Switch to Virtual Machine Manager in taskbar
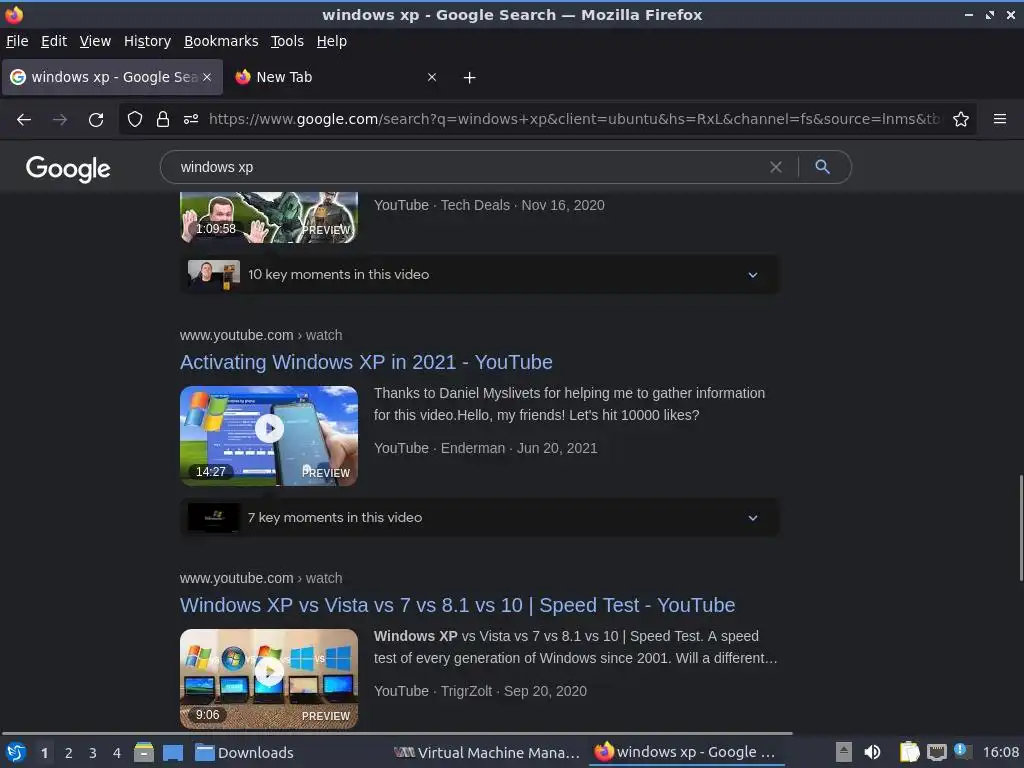The height and width of the screenshot is (768, 1024). [x=488, y=753]
